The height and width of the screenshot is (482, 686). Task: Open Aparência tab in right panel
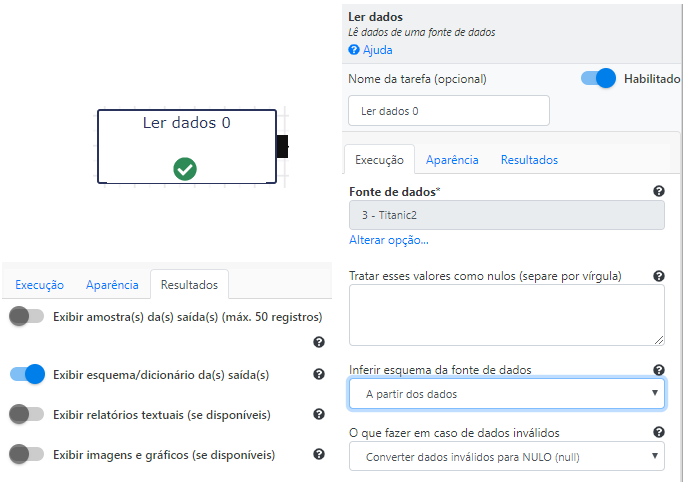click(x=452, y=160)
